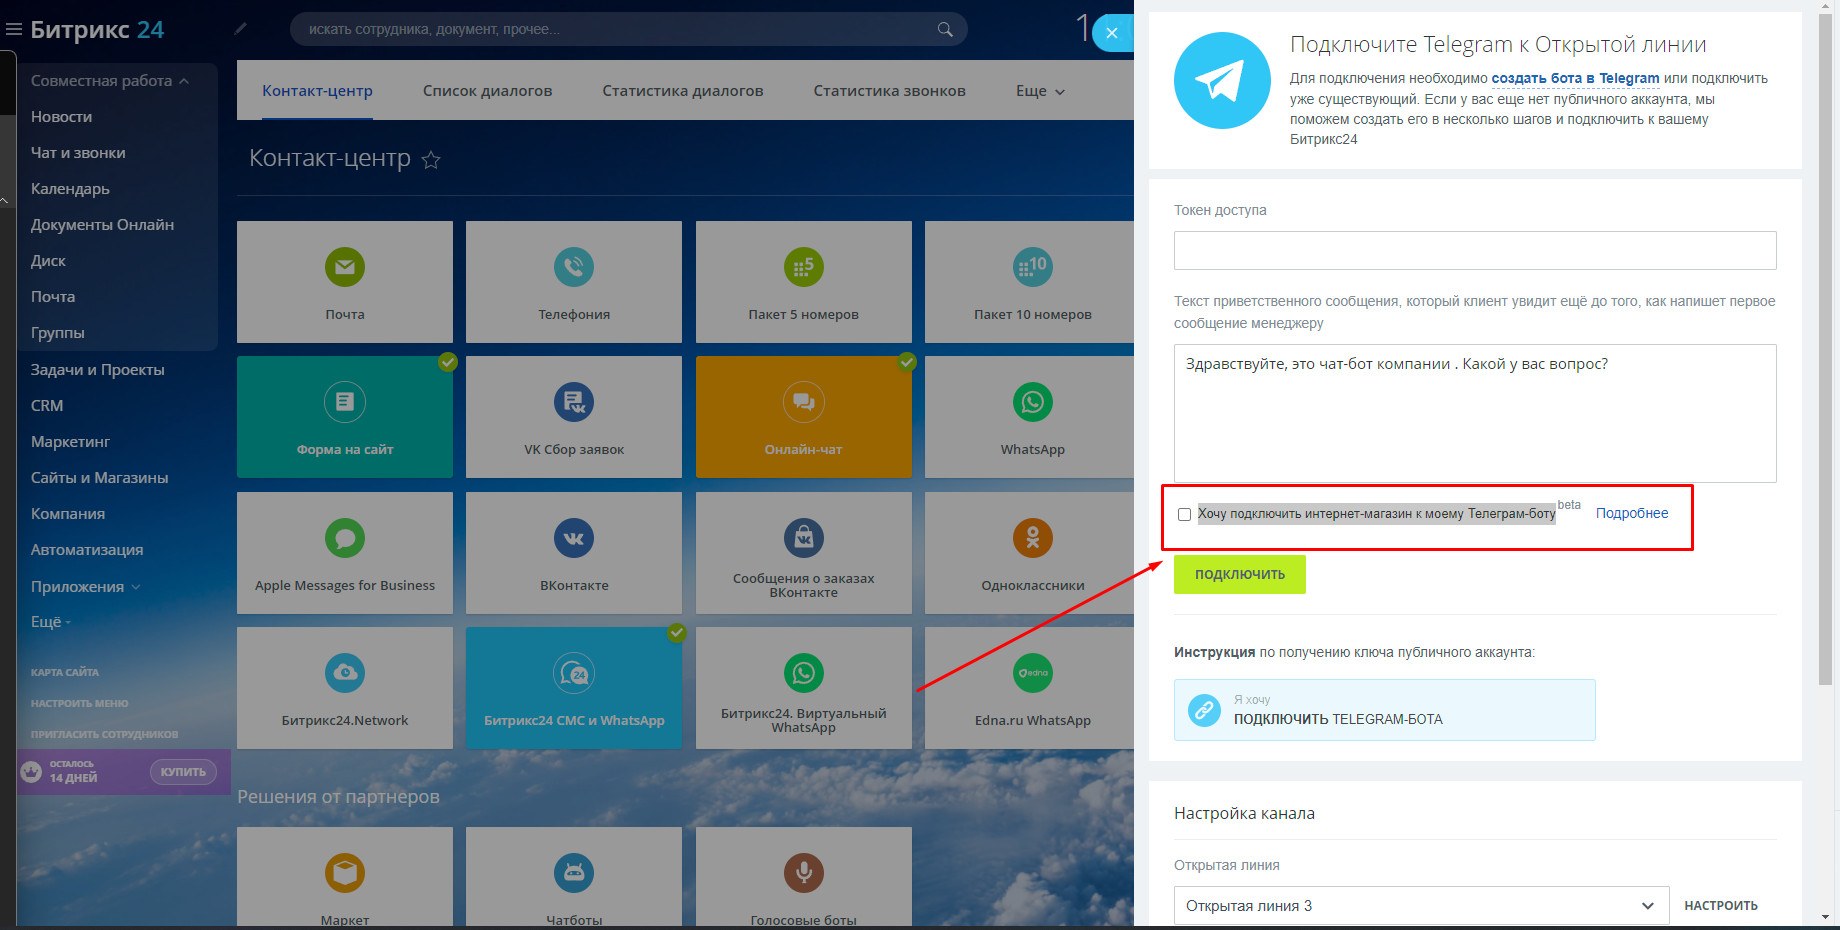The width and height of the screenshot is (1840, 930).
Task: Select the Пакет 10 номеров tile icon
Action: [x=1033, y=267]
